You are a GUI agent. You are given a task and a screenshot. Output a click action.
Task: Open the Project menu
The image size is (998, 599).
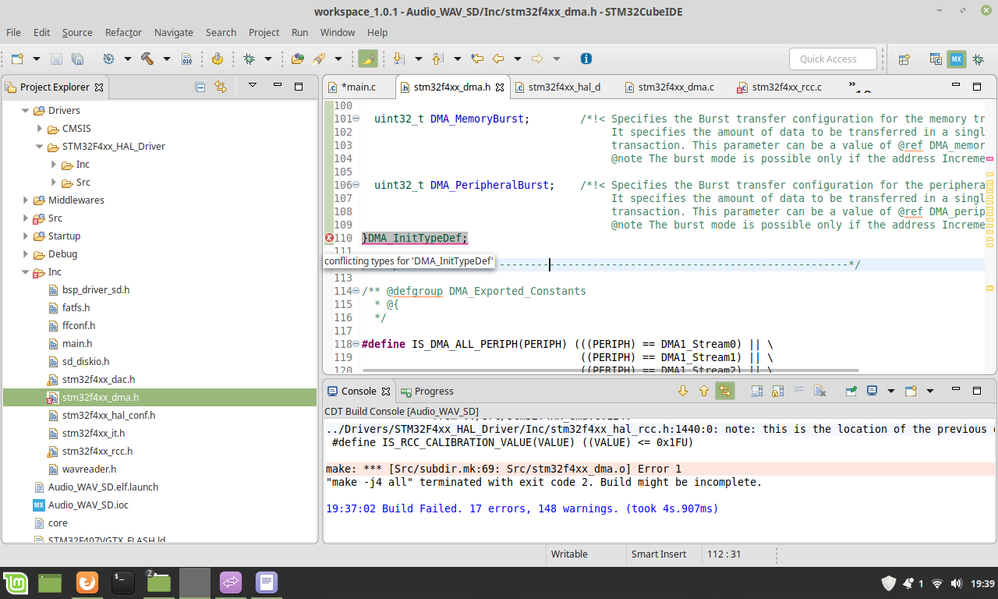coord(264,32)
